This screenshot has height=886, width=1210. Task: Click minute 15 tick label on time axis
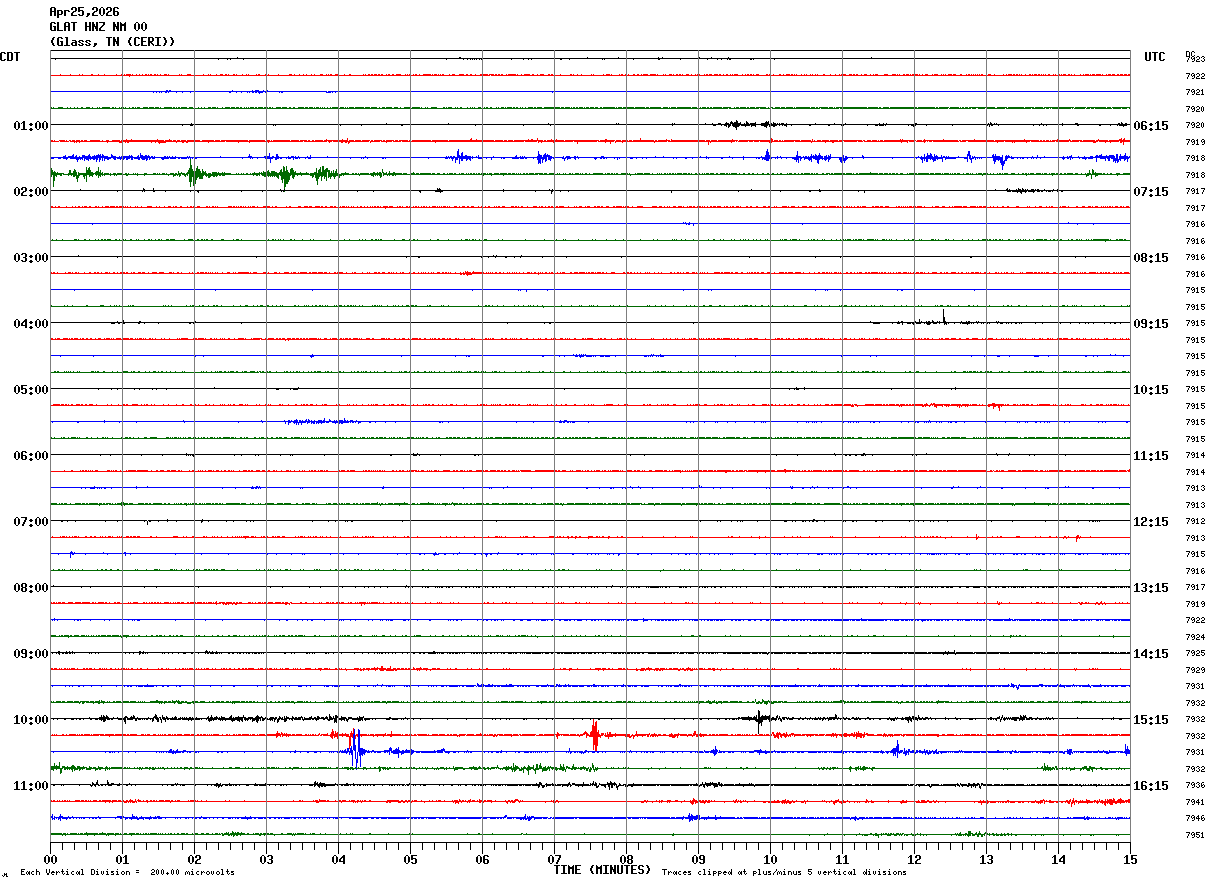(1130, 859)
